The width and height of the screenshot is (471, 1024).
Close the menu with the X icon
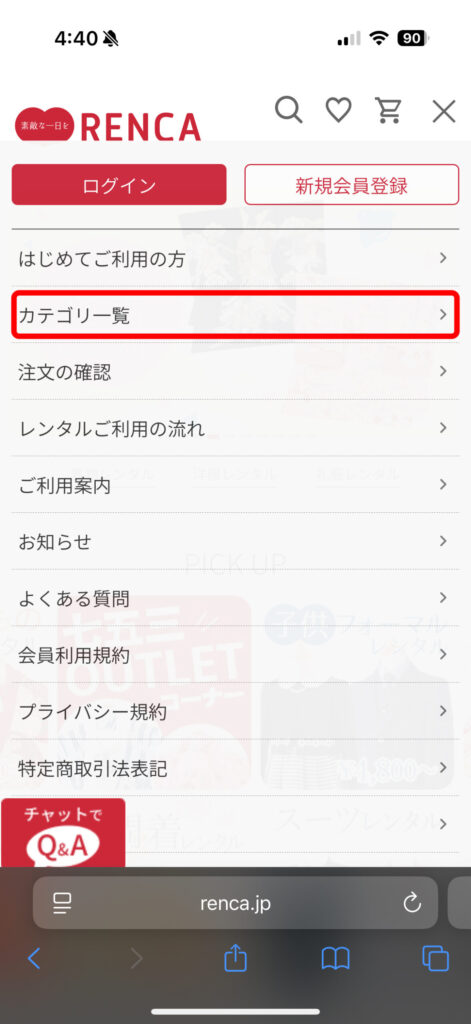pos(444,111)
